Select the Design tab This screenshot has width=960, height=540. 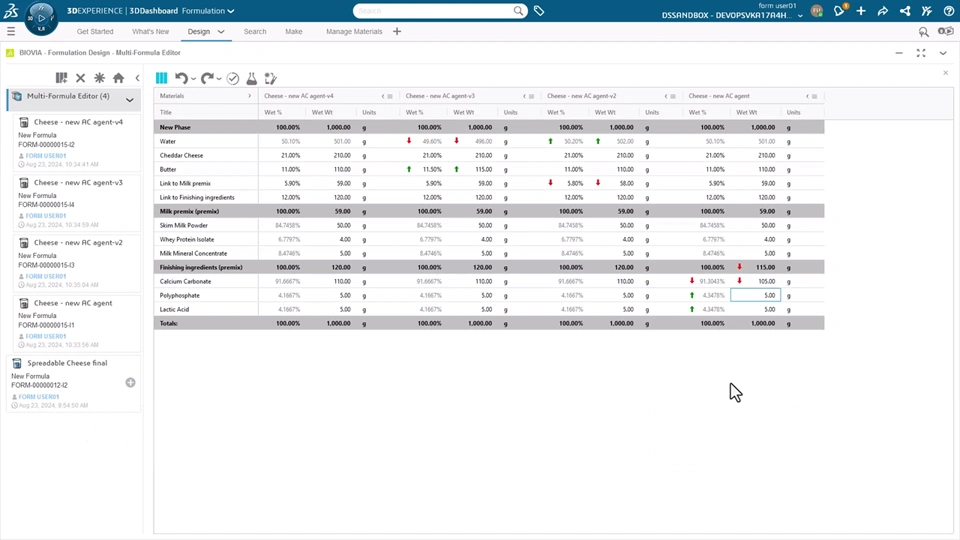pos(198,32)
